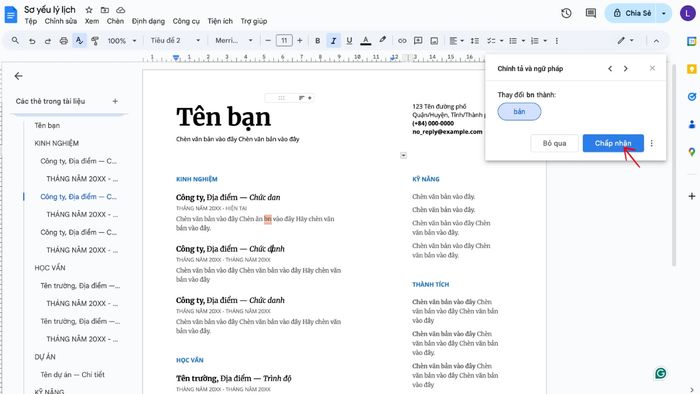Close the outline with back arrow
Screen dimensions: 700x394
(x=18, y=76)
